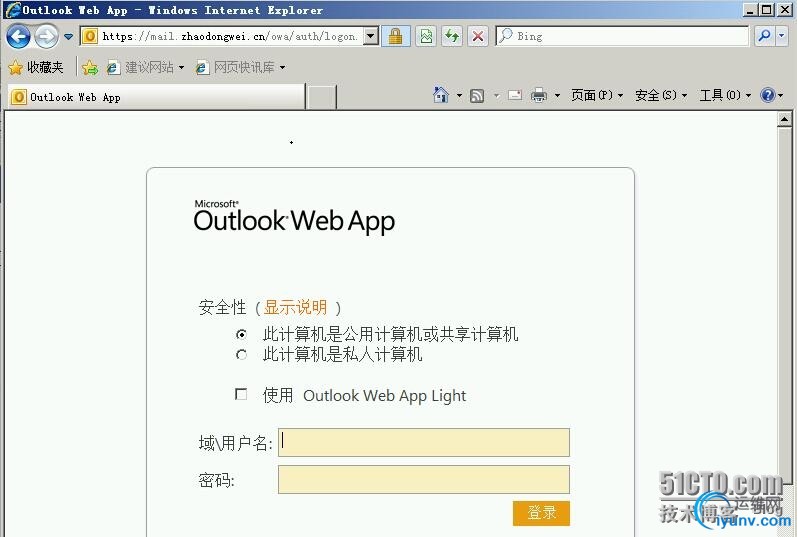Image resolution: width=797 pixels, height=537 pixels.
Task: Click the security lock icon
Action: pyautogui.click(x=396, y=36)
